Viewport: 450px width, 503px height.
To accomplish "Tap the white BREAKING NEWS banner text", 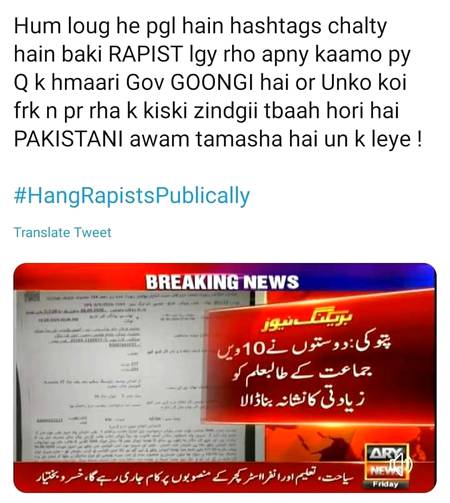I will click(222, 282).
